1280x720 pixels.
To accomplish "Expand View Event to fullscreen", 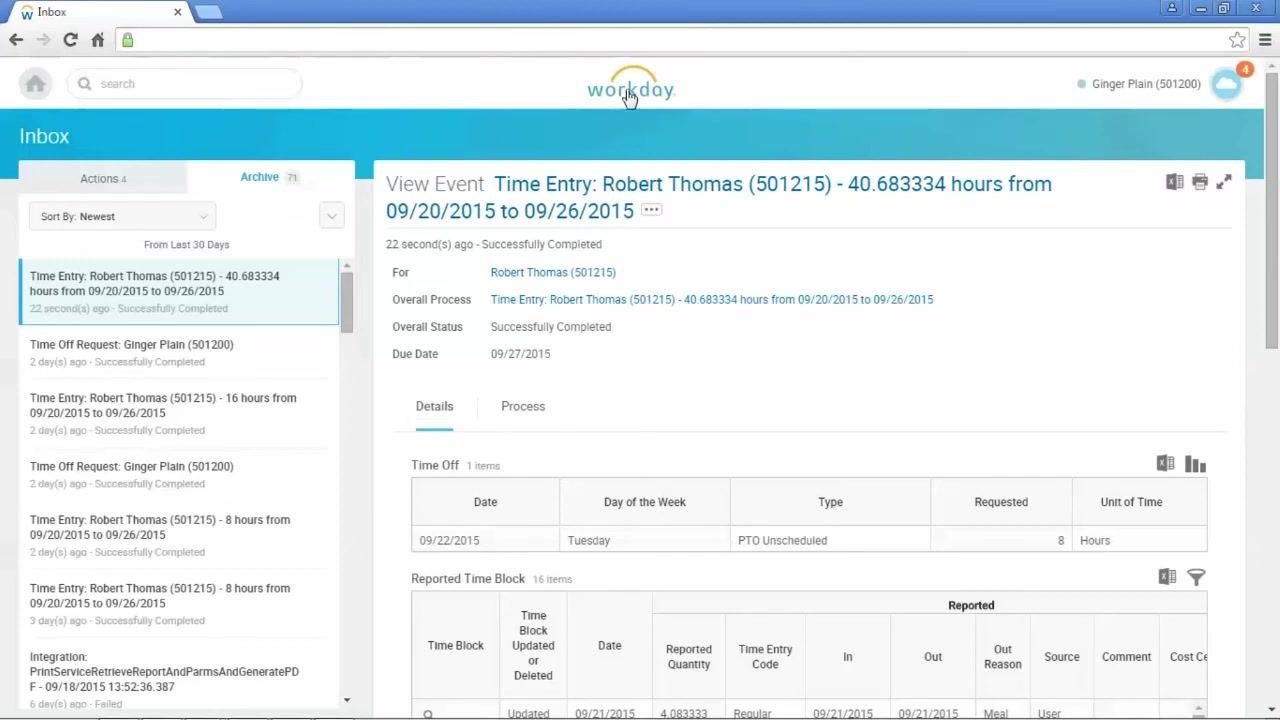I will click(1224, 182).
